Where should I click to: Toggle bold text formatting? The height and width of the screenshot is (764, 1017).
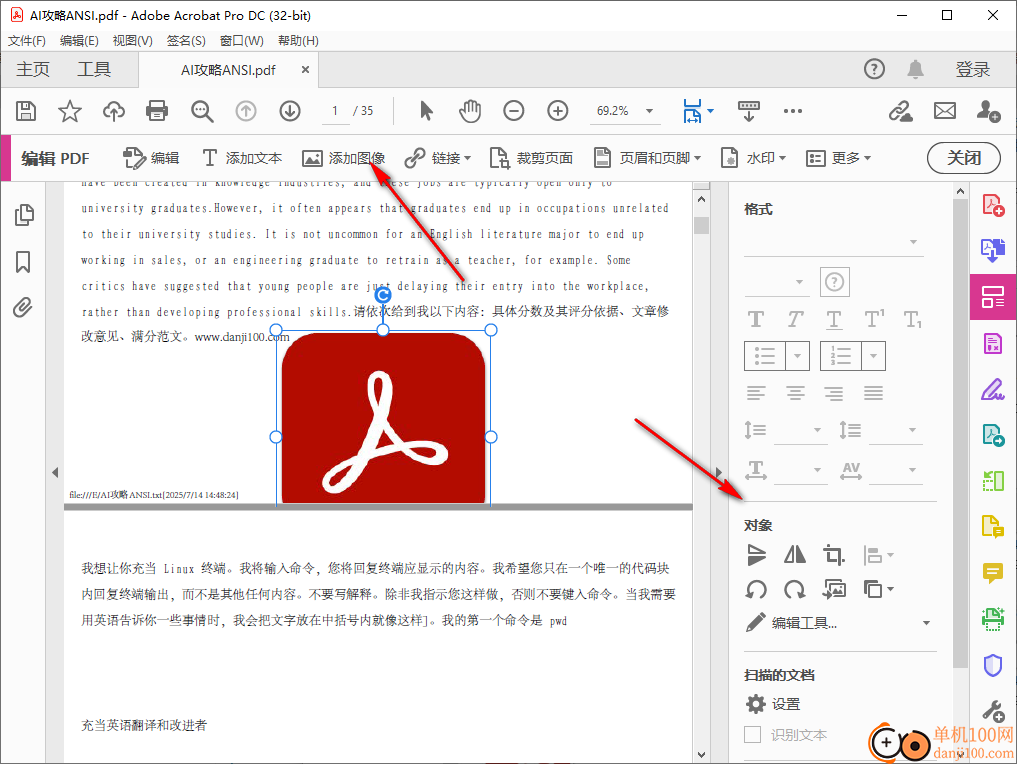(x=756, y=319)
